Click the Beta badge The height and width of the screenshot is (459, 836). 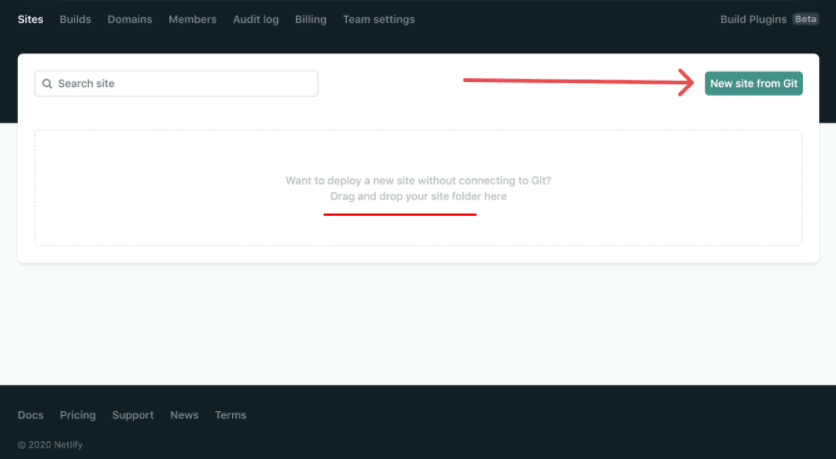[x=805, y=19]
